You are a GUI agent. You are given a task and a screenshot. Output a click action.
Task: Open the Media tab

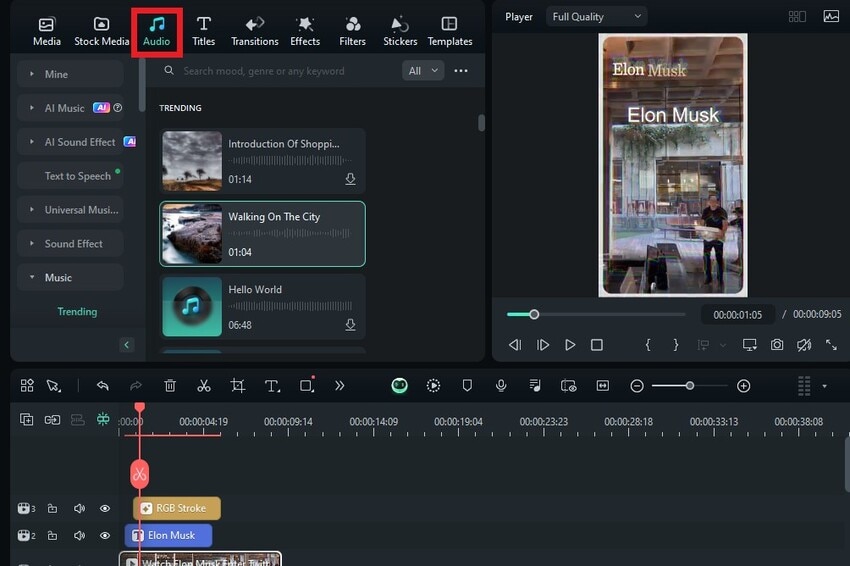(x=47, y=31)
